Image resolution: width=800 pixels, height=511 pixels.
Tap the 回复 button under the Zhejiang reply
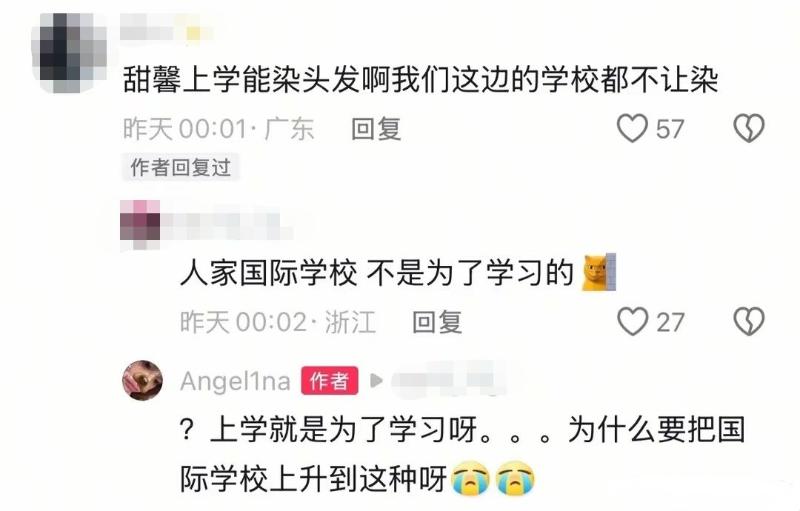pyautogui.click(x=437, y=322)
